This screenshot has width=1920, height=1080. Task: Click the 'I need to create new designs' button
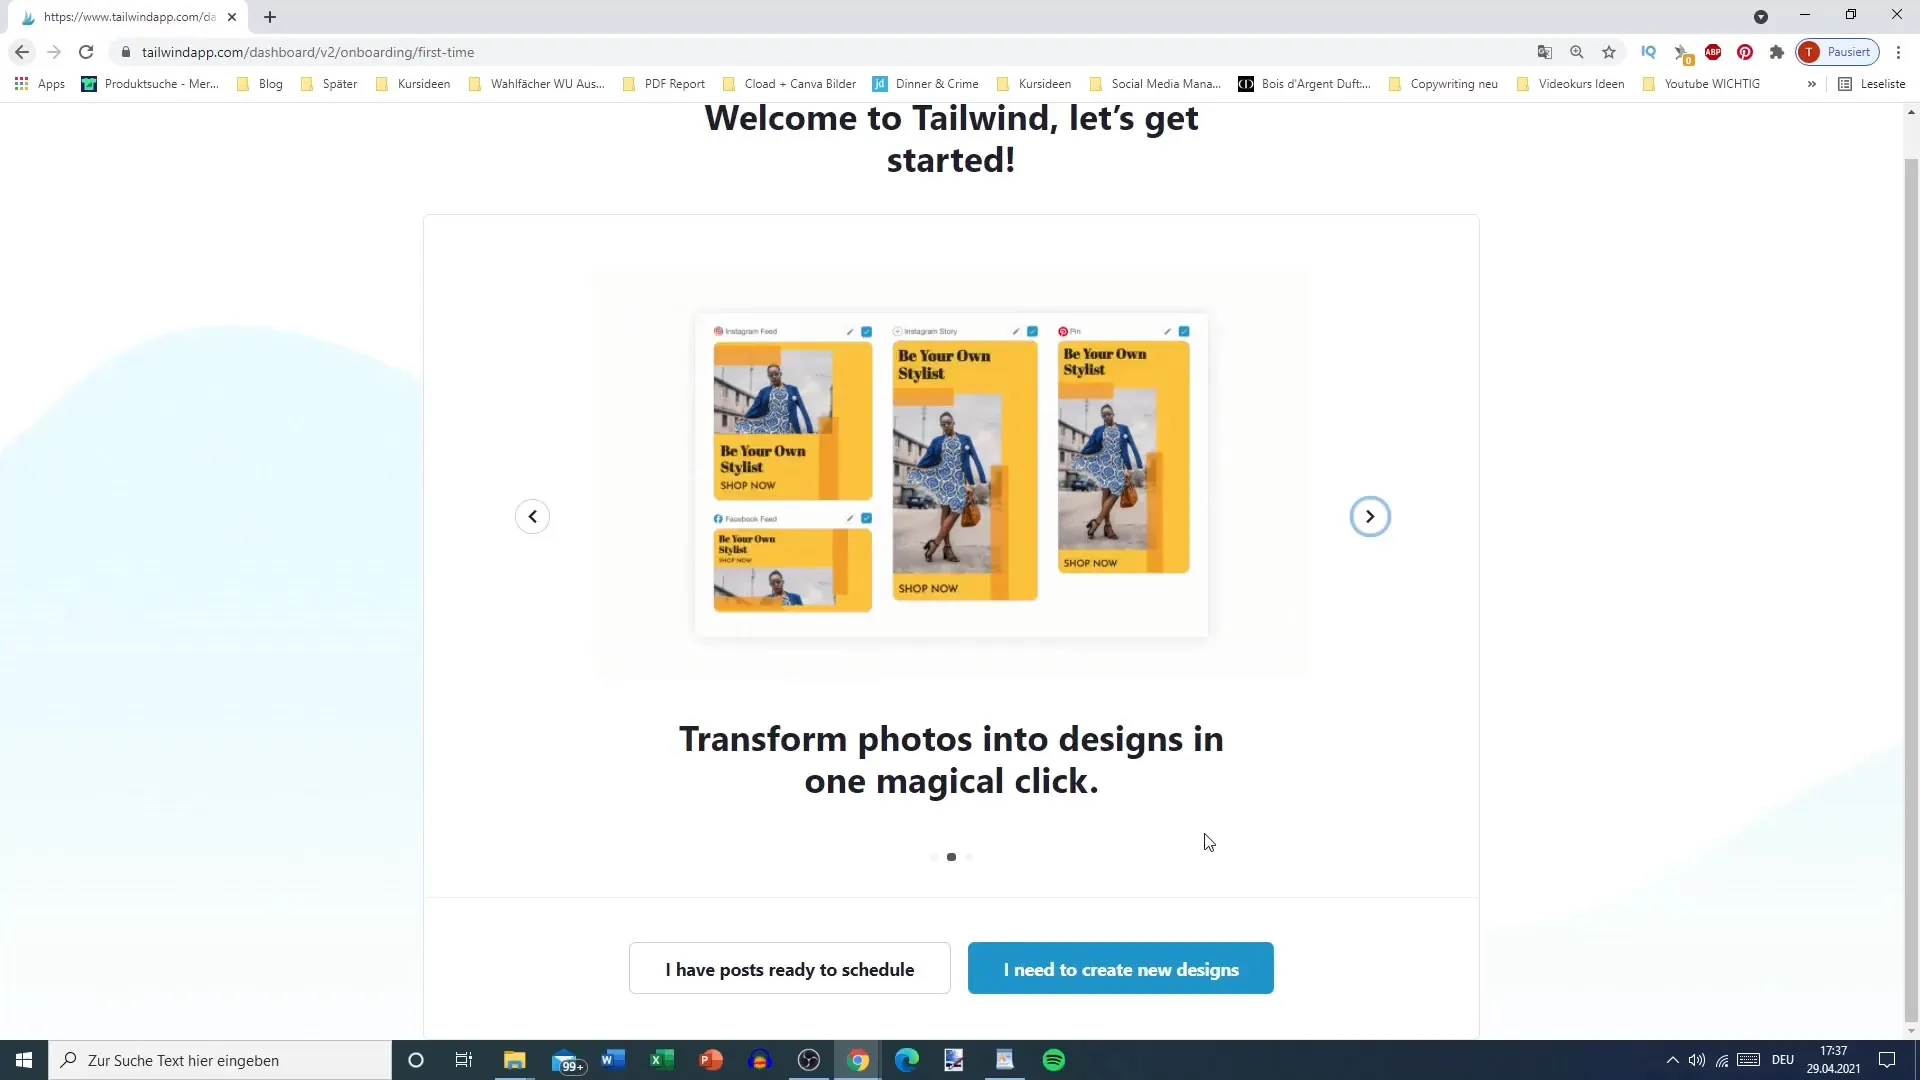tap(1124, 969)
